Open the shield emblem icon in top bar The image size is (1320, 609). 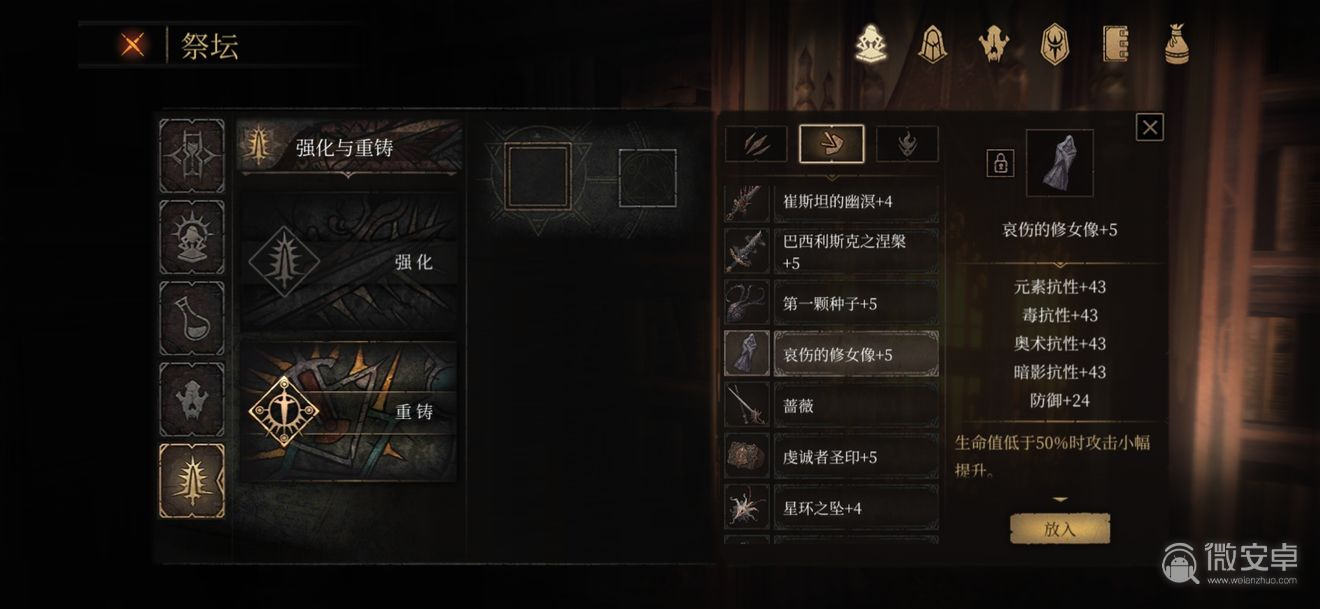(x=1055, y=44)
